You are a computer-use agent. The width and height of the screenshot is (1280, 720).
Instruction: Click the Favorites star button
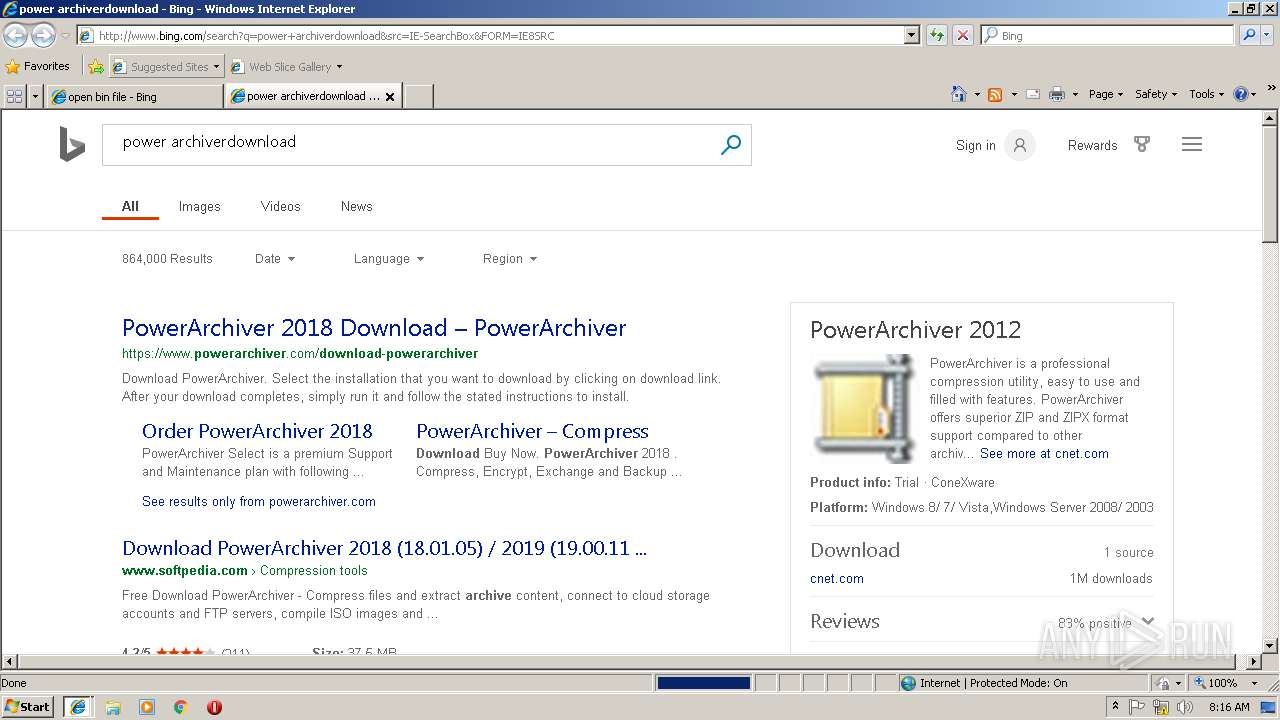(38, 66)
